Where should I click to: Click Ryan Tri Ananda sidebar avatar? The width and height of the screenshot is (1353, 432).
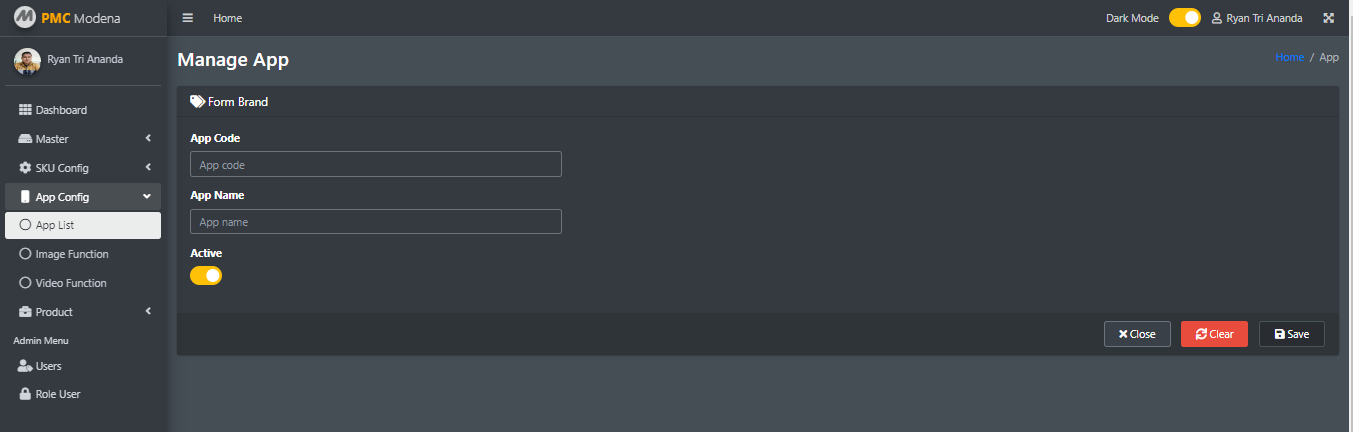(27, 61)
